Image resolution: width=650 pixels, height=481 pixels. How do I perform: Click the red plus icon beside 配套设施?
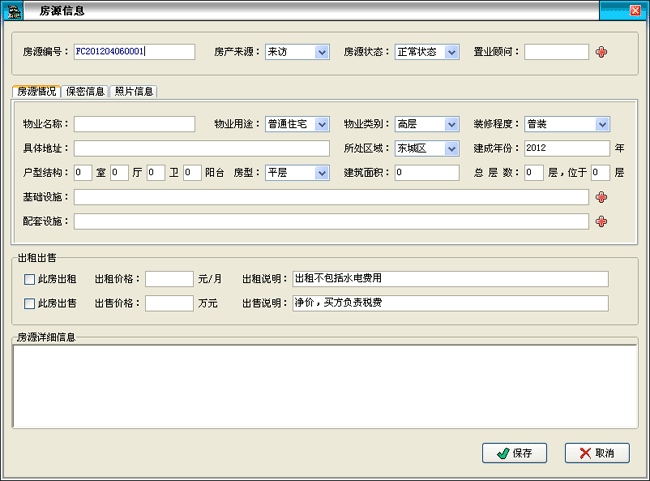click(601, 221)
